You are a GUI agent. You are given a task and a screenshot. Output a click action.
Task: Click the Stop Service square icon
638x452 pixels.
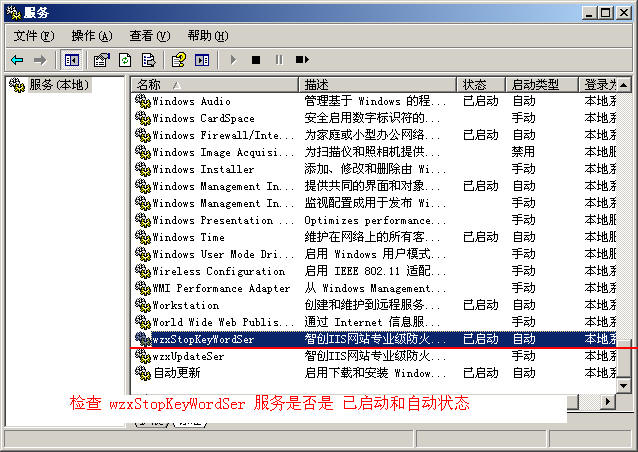pyautogui.click(x=256, y=60)
